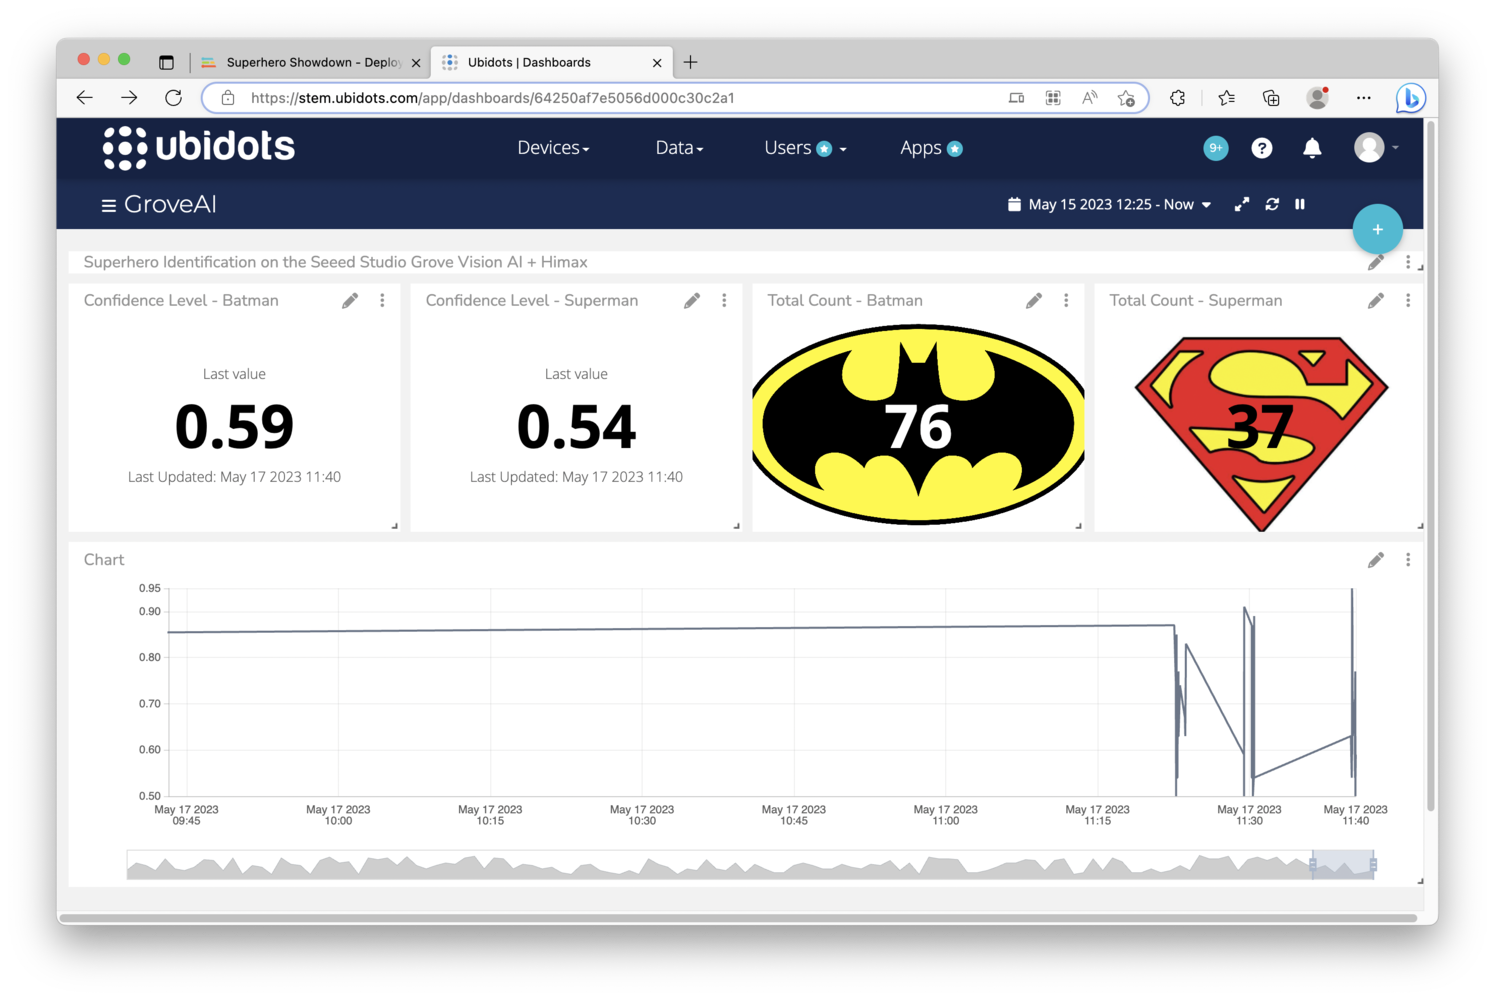
Task: View site information lock icon
Action: [228, 98]
